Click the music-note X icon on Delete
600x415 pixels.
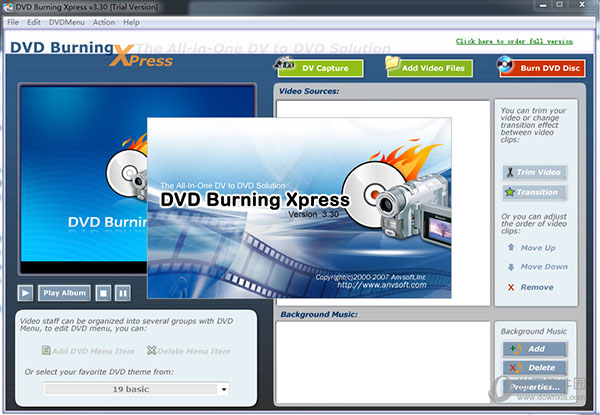tap(515, 368)
